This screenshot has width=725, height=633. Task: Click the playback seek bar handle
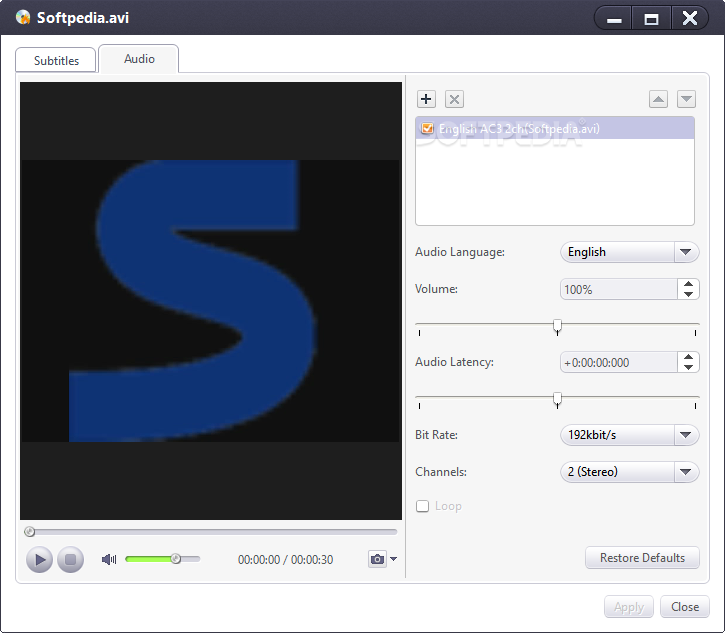pos(30,532)
